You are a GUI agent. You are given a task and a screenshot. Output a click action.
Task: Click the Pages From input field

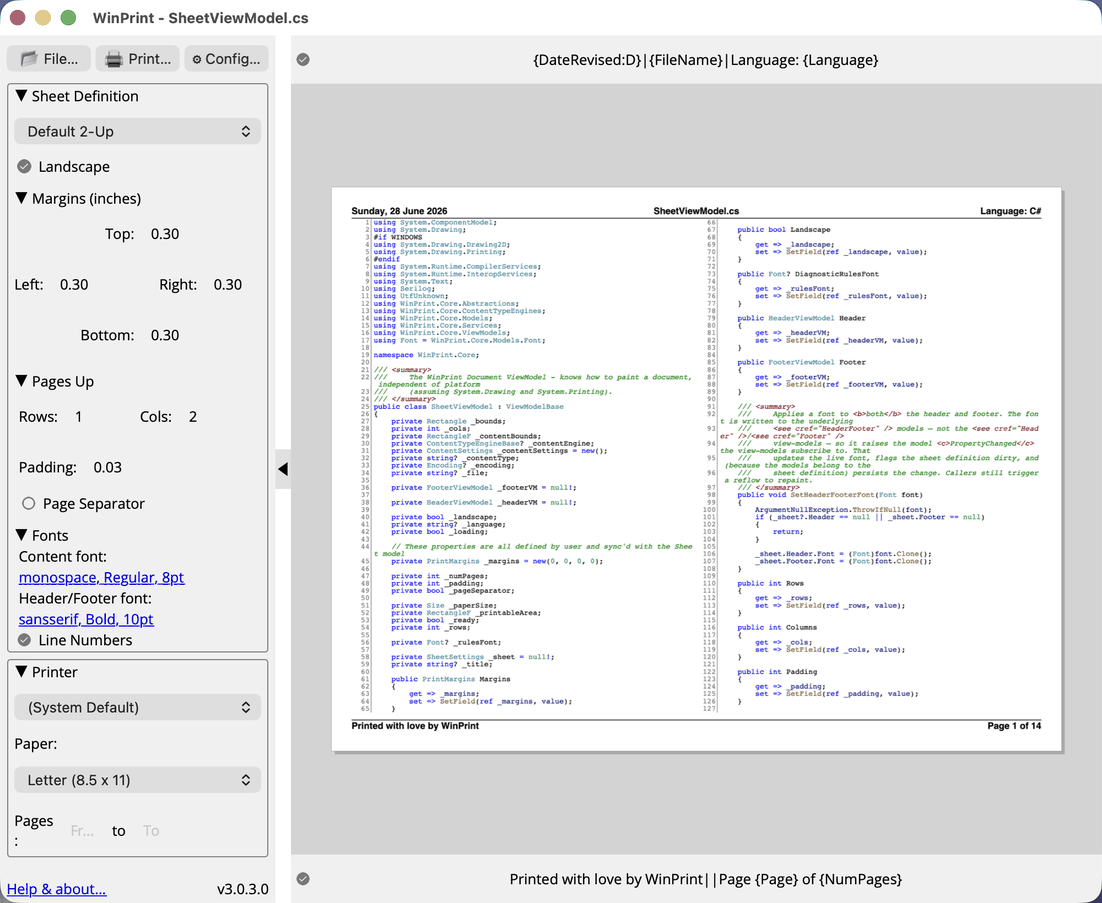82,831
